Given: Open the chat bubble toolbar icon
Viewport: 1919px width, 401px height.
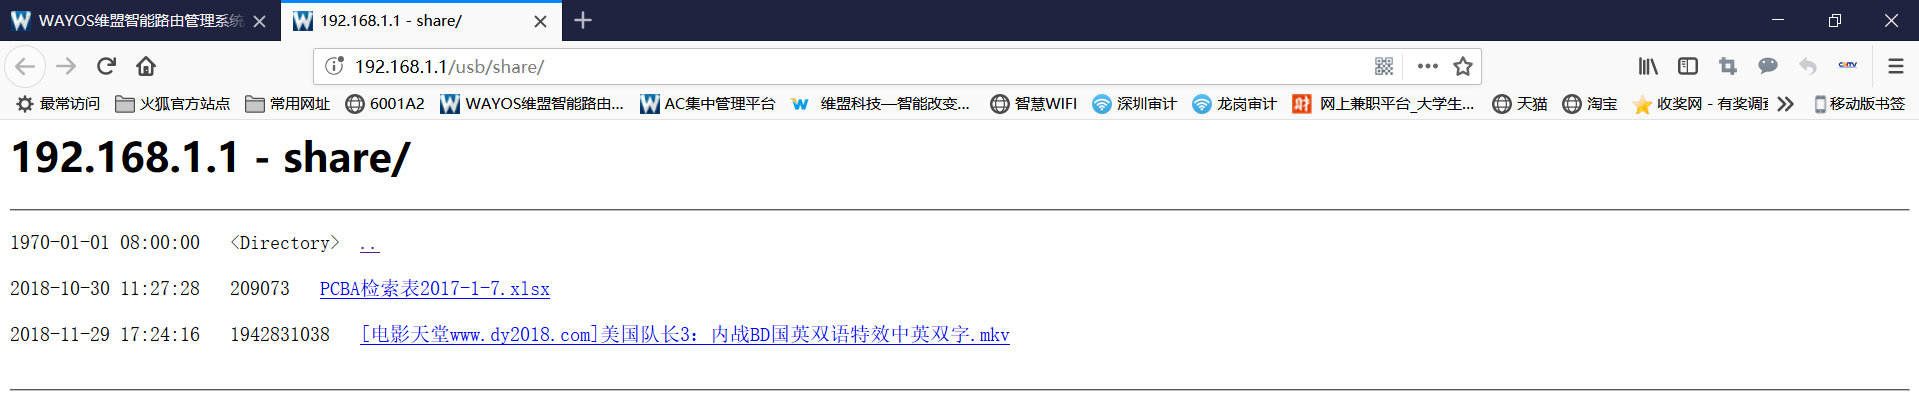Looking at the screenshot, I should [1768, 66].
